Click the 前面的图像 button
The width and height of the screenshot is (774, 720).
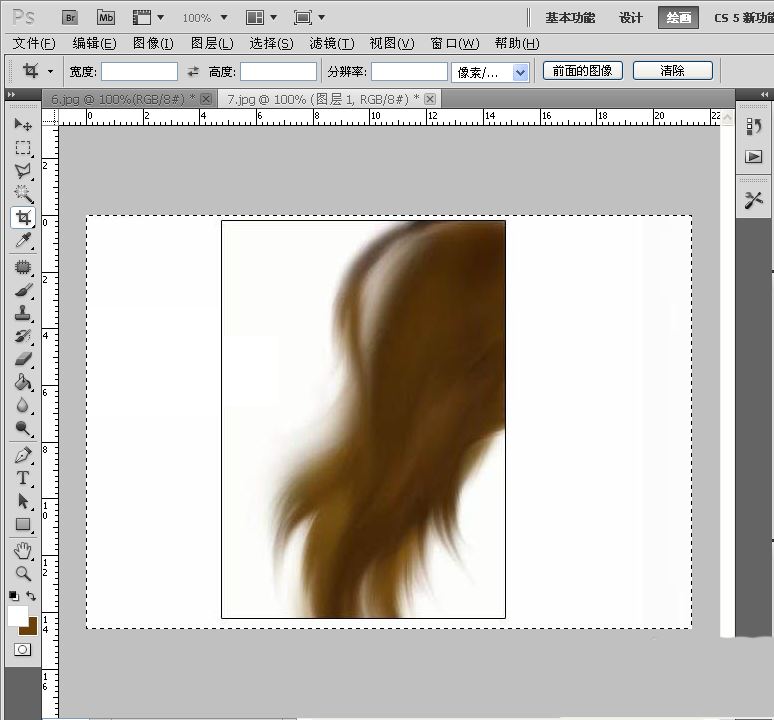coord(583,71)
